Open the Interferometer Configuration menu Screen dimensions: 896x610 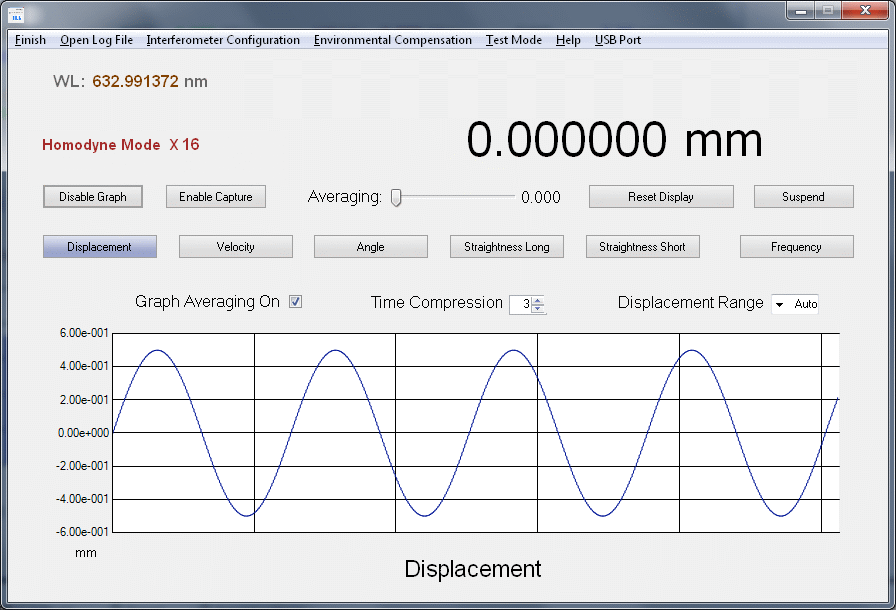pyautogui.click(x=223, y=40)
